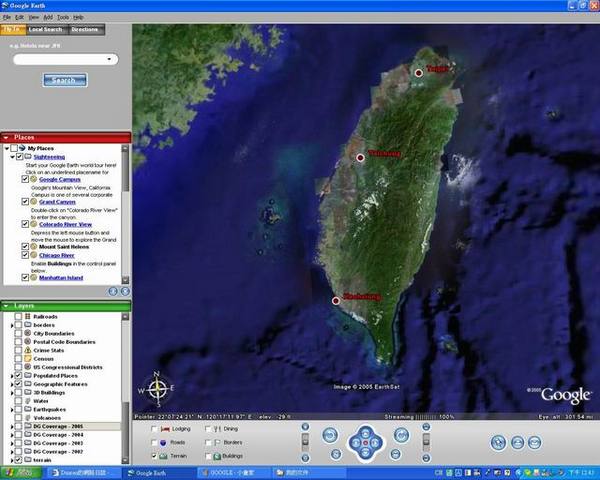
Task: Collapse the Places panel header
Action: [6, 137]
